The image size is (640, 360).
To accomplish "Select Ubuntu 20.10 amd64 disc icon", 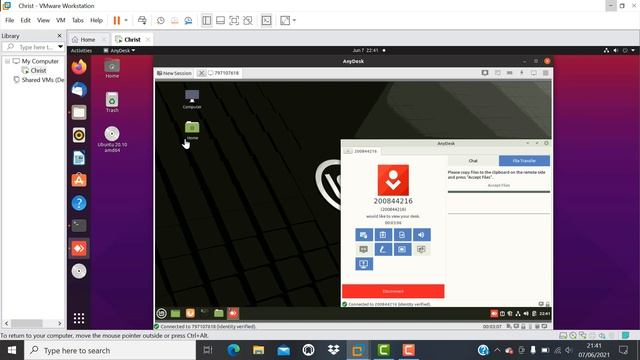I will [112, 139].
